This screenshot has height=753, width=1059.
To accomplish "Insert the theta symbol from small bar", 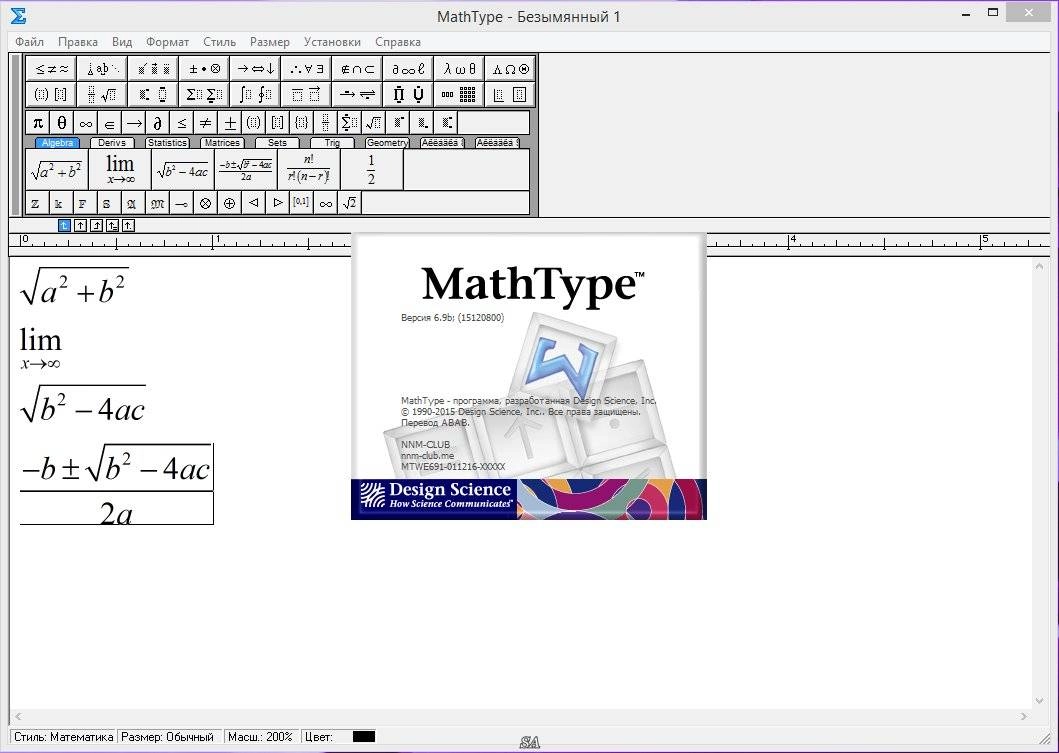I will (x=61, y=123).
